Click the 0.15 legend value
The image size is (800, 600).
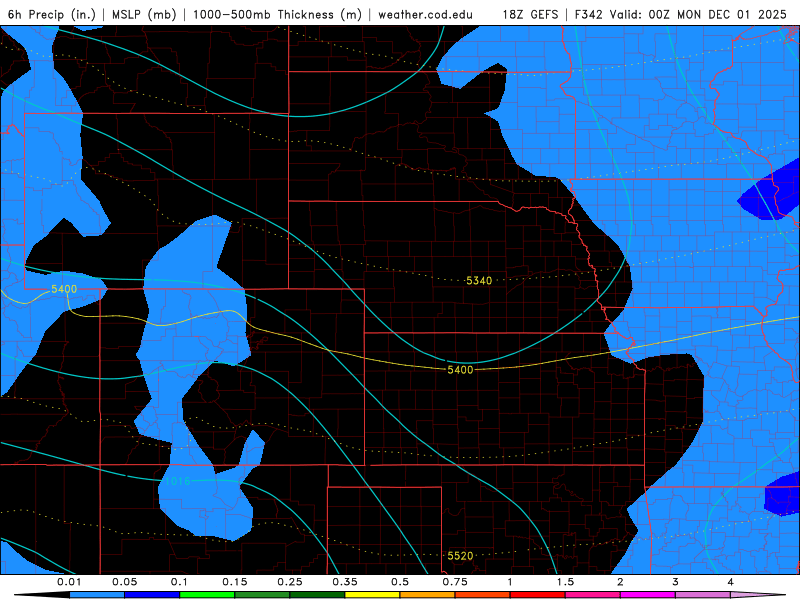pyautogui.click(x=235, y=582)
